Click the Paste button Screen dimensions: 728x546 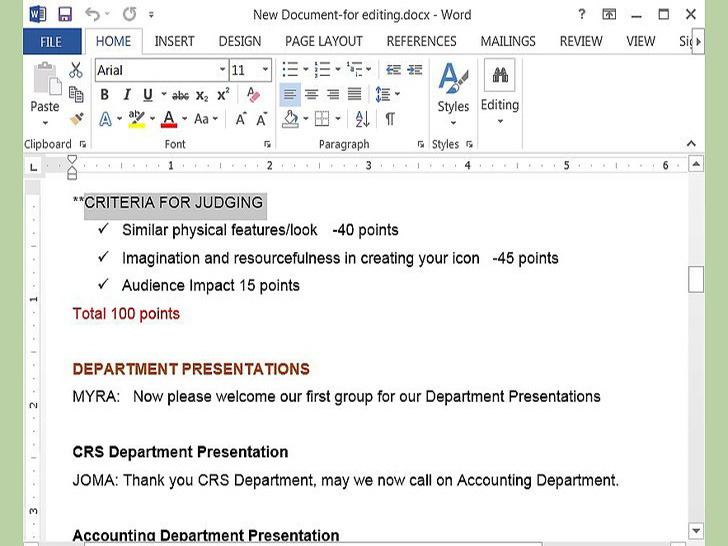coord(45,90)
